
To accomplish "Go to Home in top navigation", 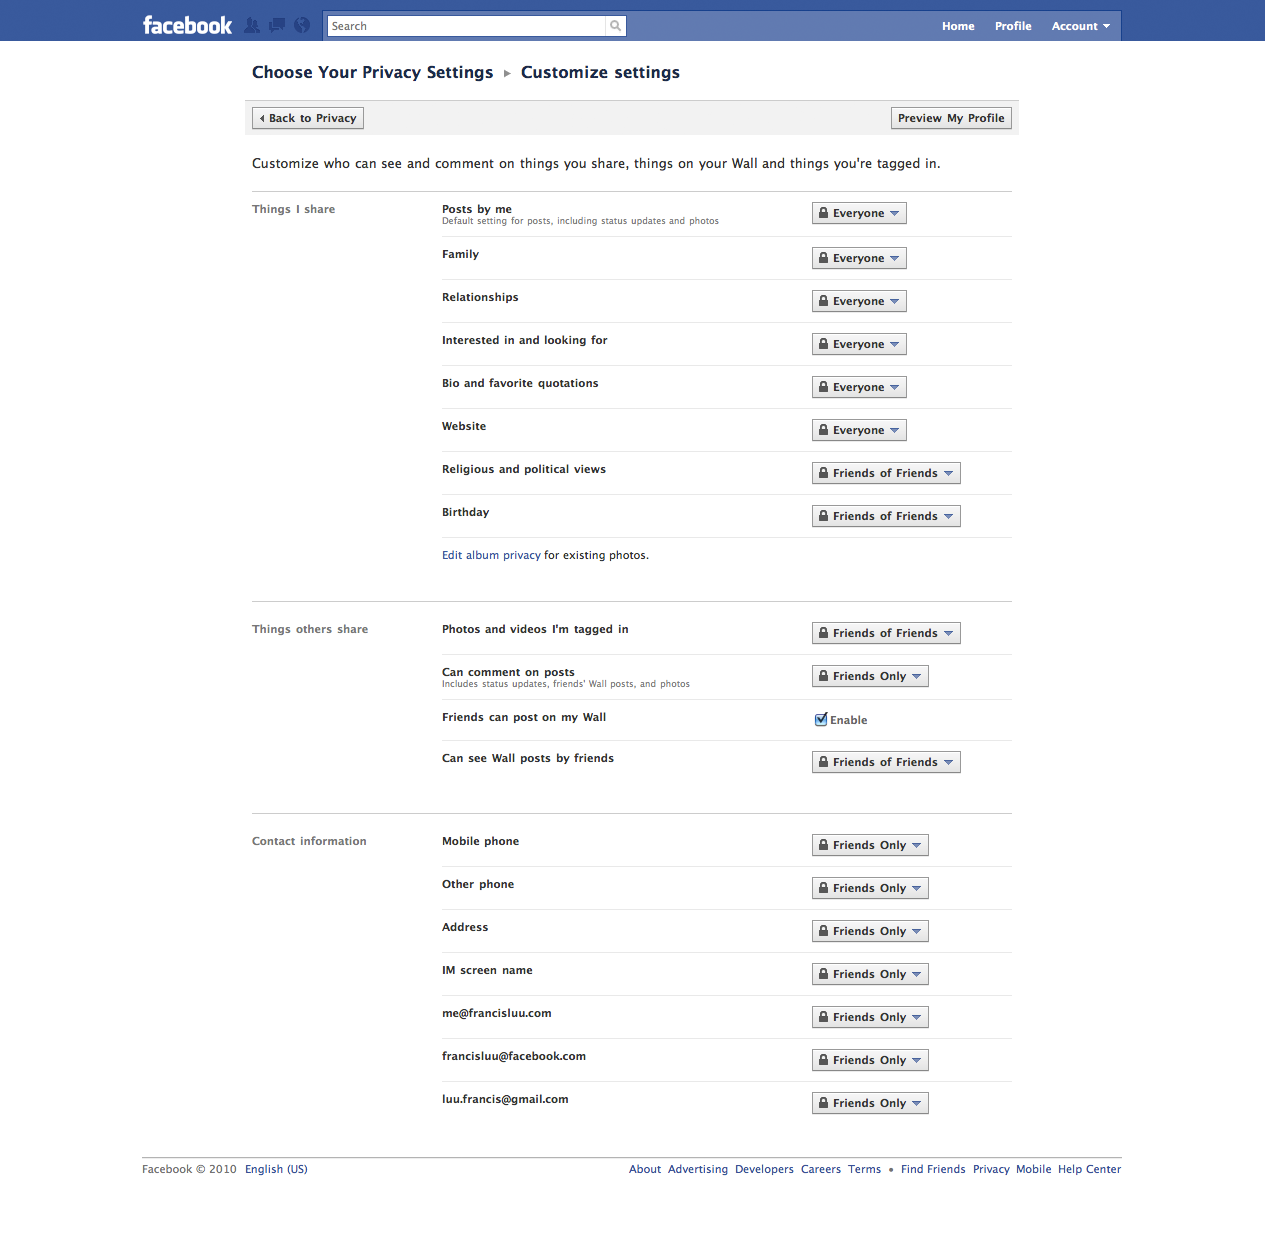I will tap(958, 26).
